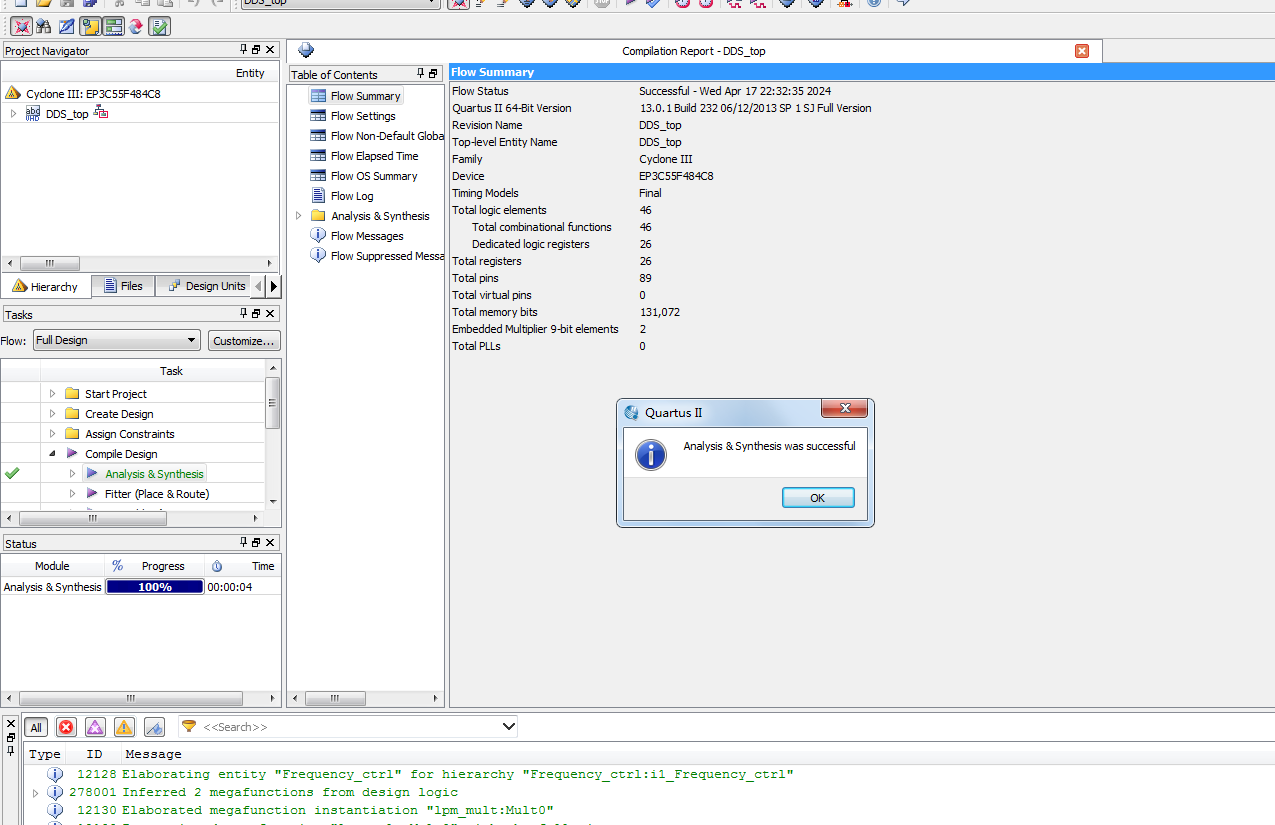This screenshot has width=1275, height=825.
Task: Click the red-blue refresh arrows toolbar icon
Action: click(x=136, y=26)
